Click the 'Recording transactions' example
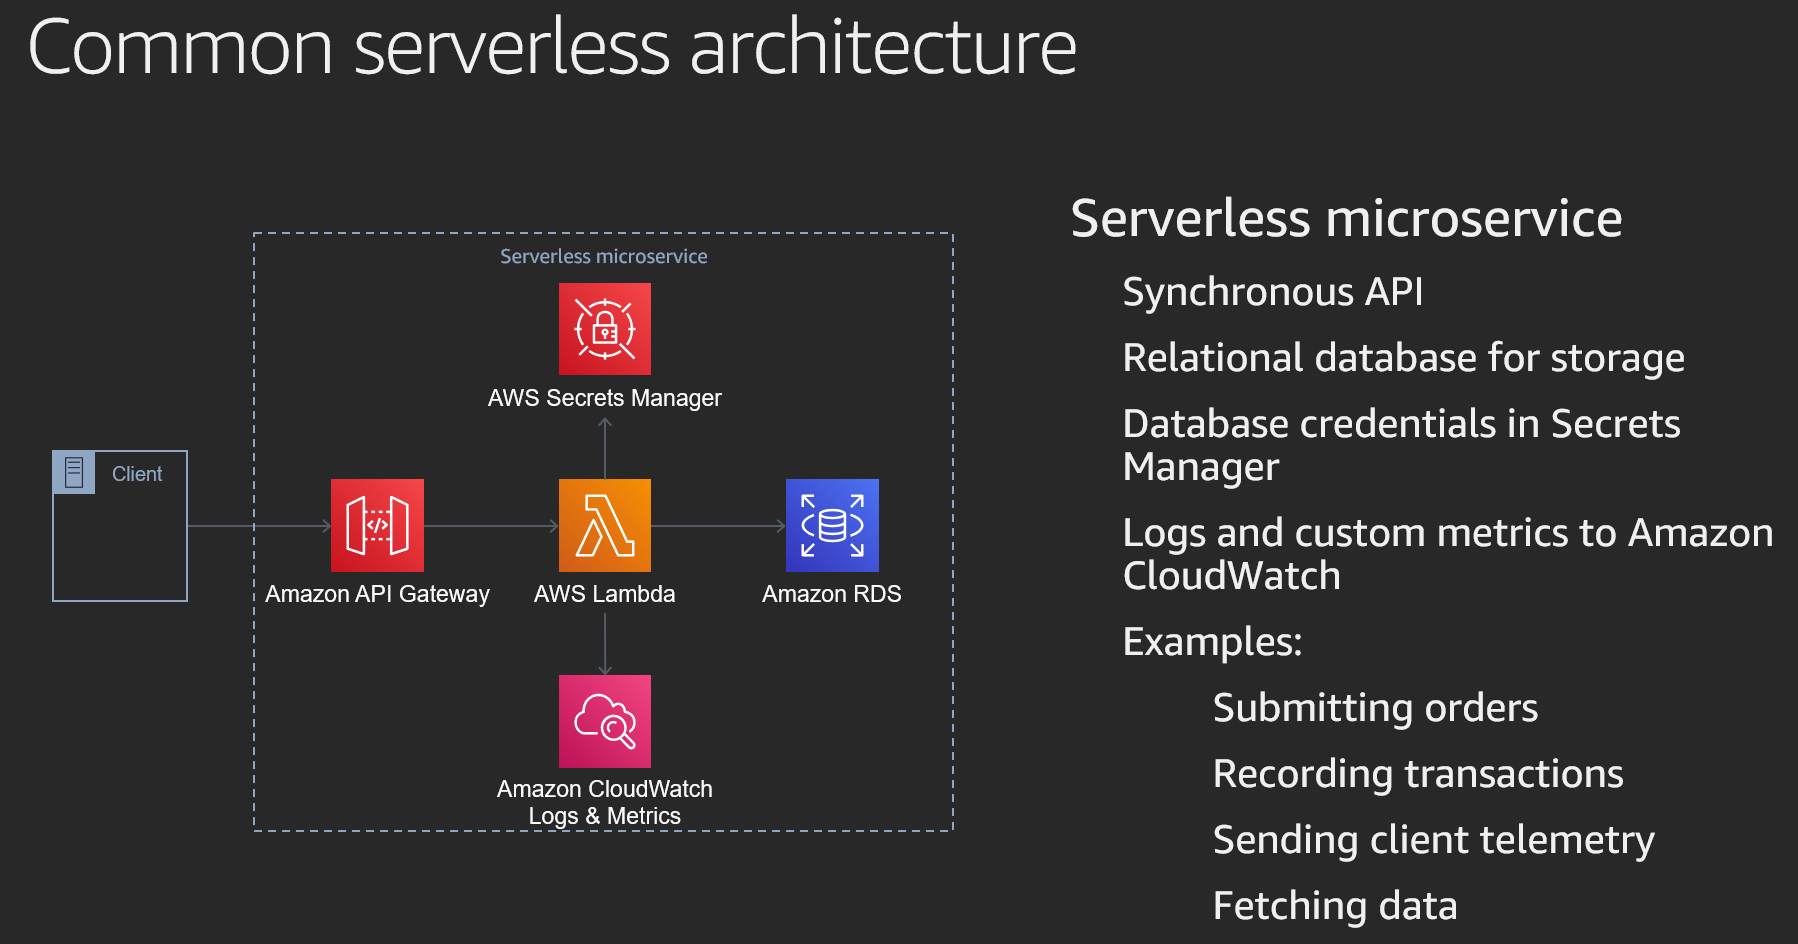The image size is (1798, 944). 1418,774
